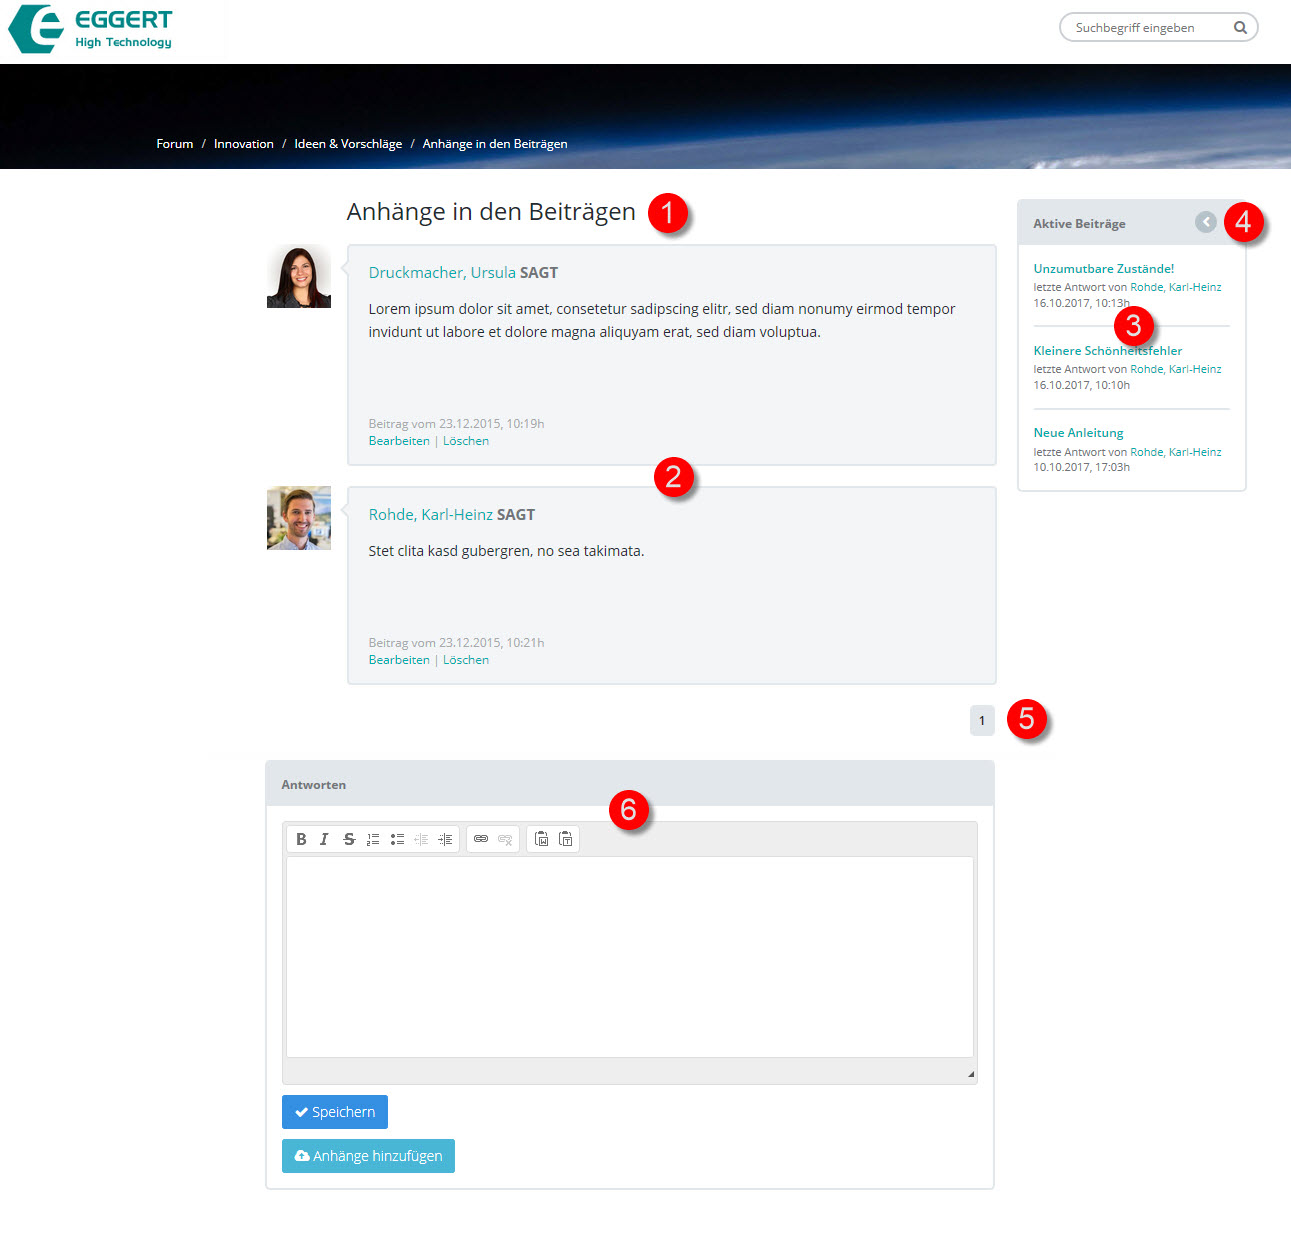Toggle italic formatting in reply editor

tap(324, 839)
